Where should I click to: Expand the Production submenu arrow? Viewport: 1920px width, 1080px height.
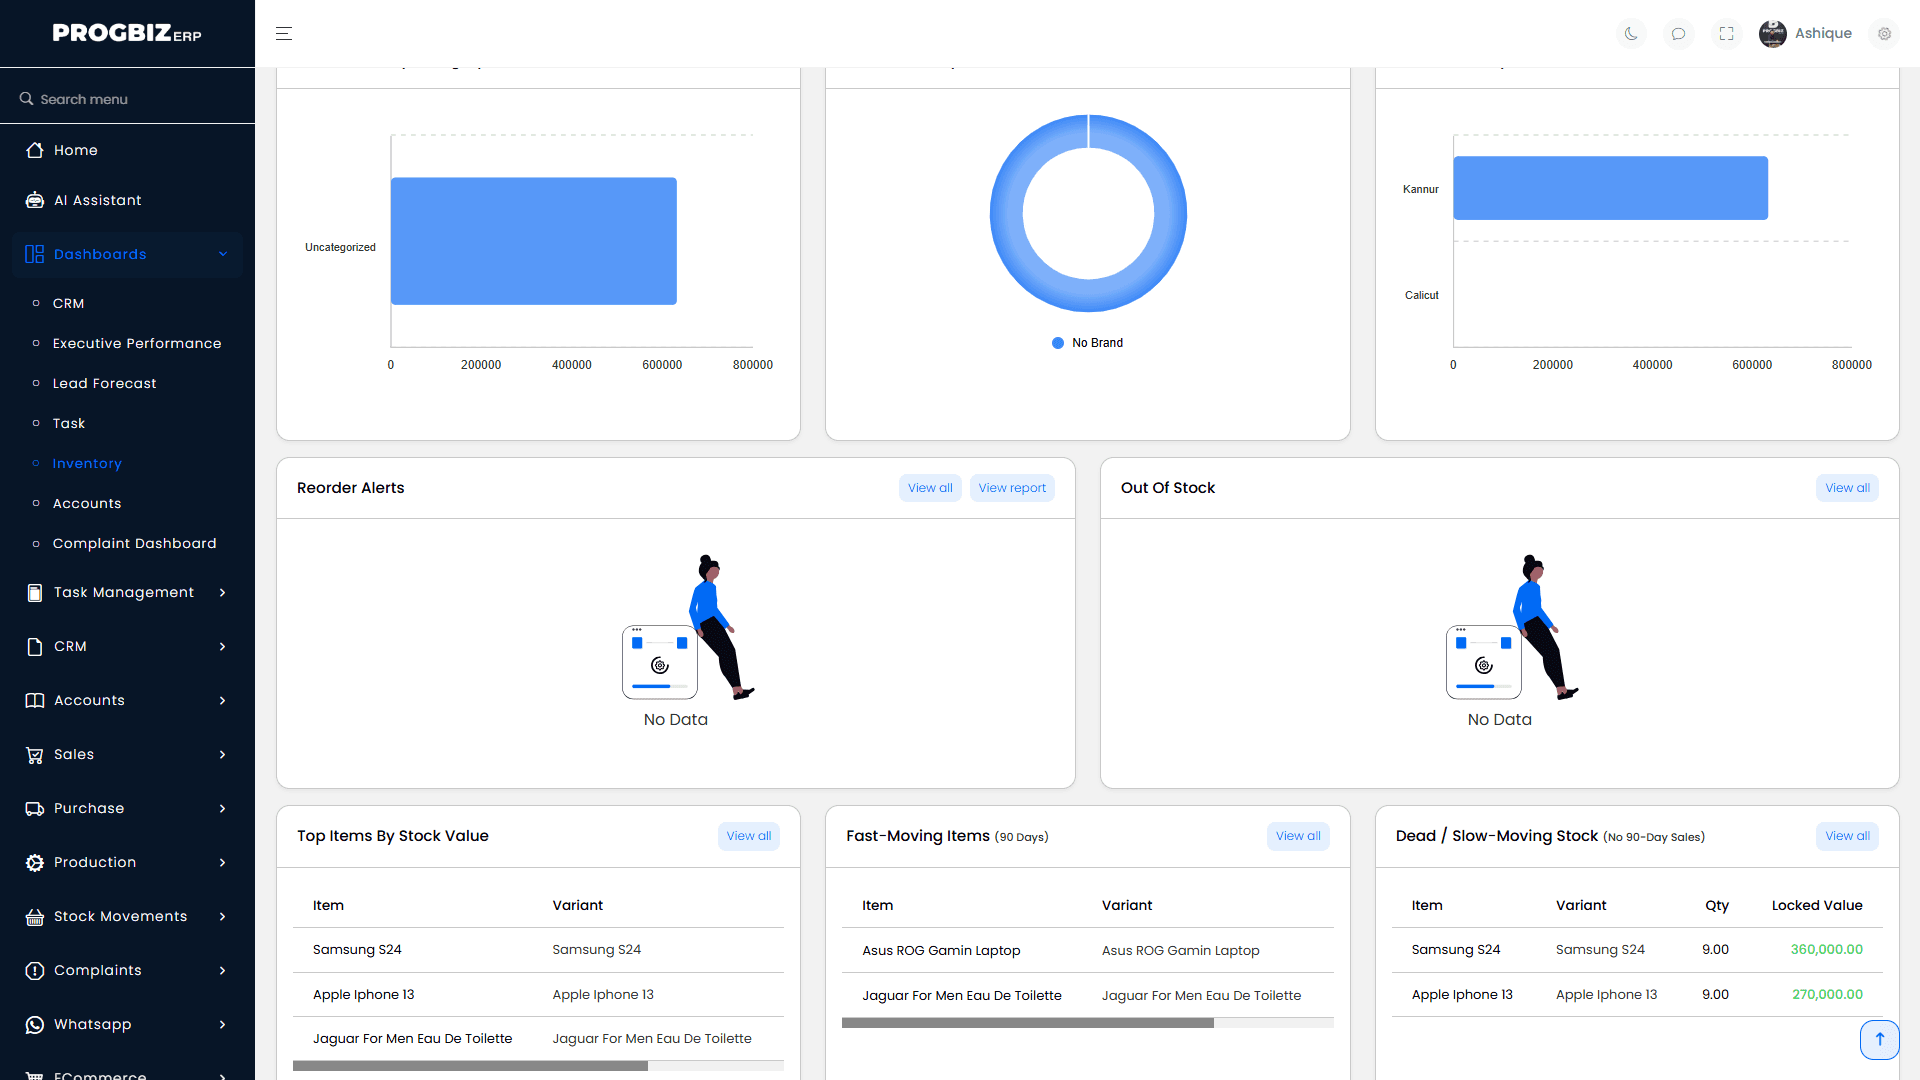coord(223,862)
